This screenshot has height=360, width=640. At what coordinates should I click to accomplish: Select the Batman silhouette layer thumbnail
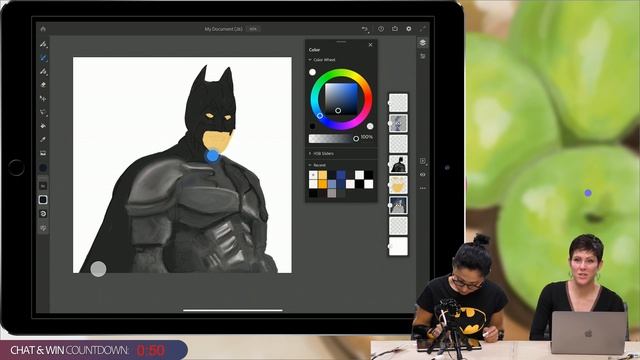(x=398, y=164)
